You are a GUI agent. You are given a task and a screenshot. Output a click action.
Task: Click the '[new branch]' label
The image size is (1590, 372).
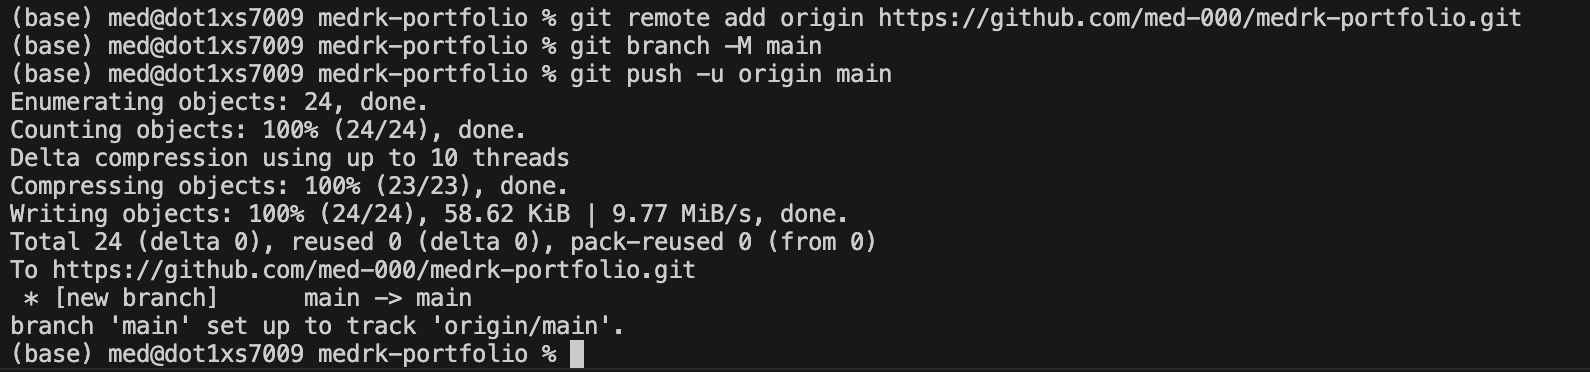pos(136,298)
